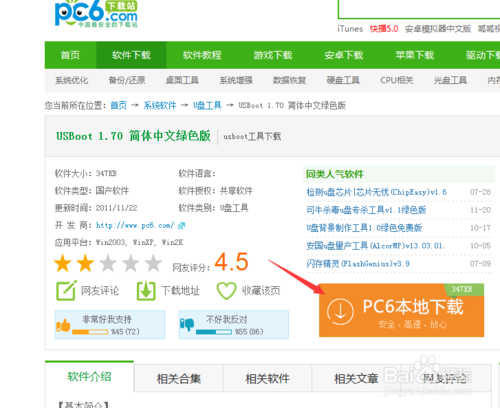Screen dimensions: 500x408
Task: Click the 4.5 rating score
Action: click(x=231, y=261)
